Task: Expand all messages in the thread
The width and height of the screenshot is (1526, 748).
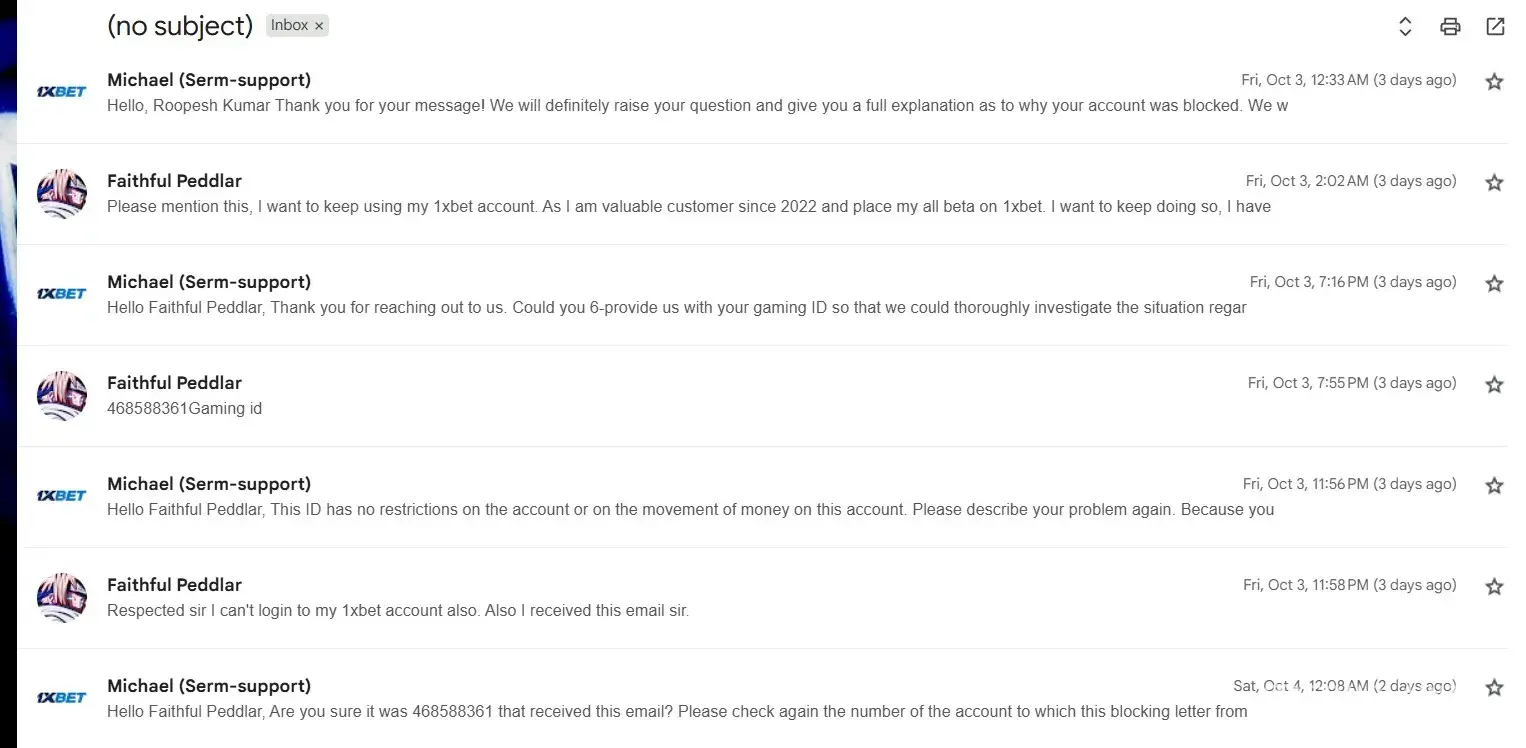Action: point(1405,27)
